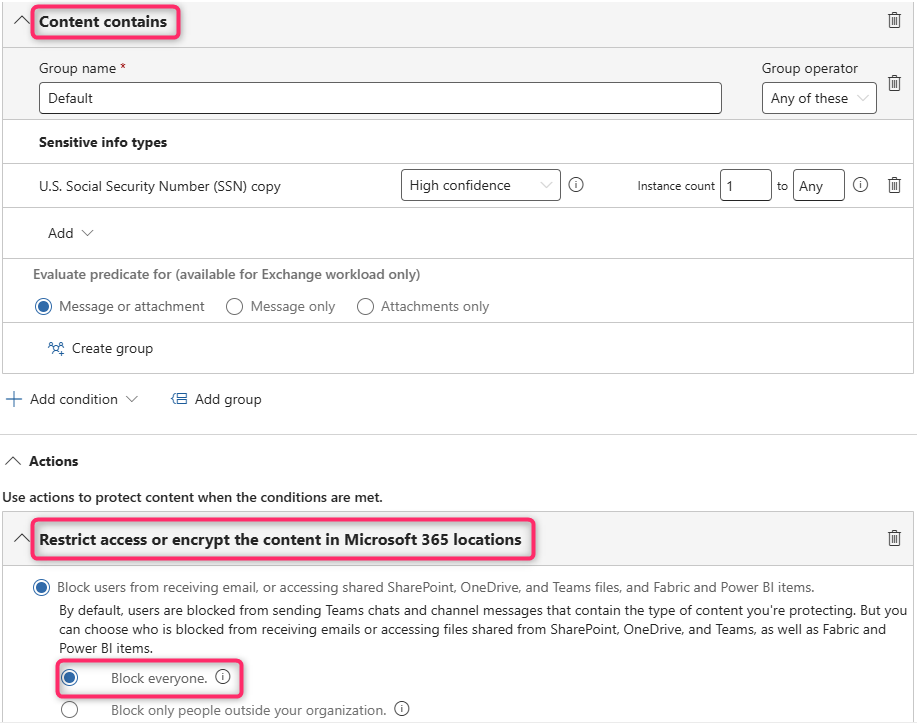Remove the U.S. Social Security Number row
Screen dimensions: 917x727
(894, 185)
